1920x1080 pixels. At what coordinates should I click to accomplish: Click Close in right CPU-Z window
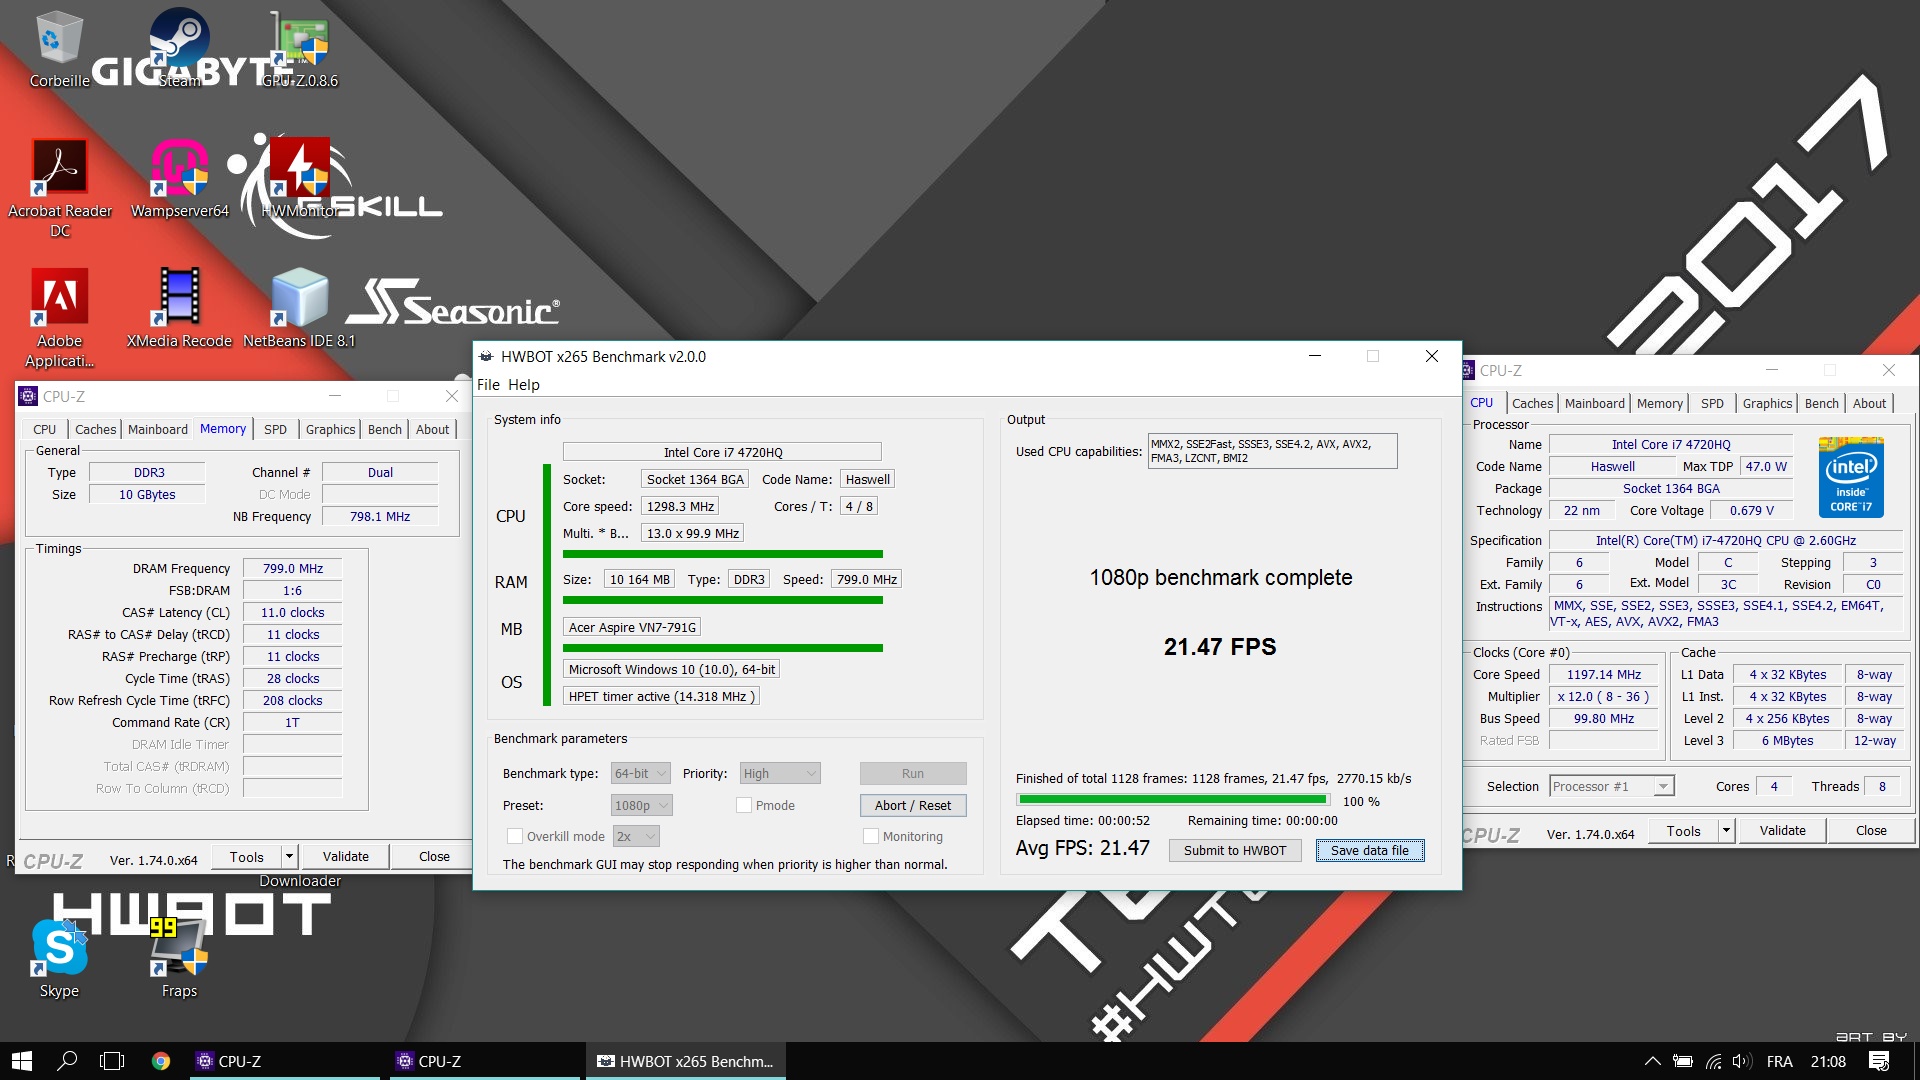1871,831
